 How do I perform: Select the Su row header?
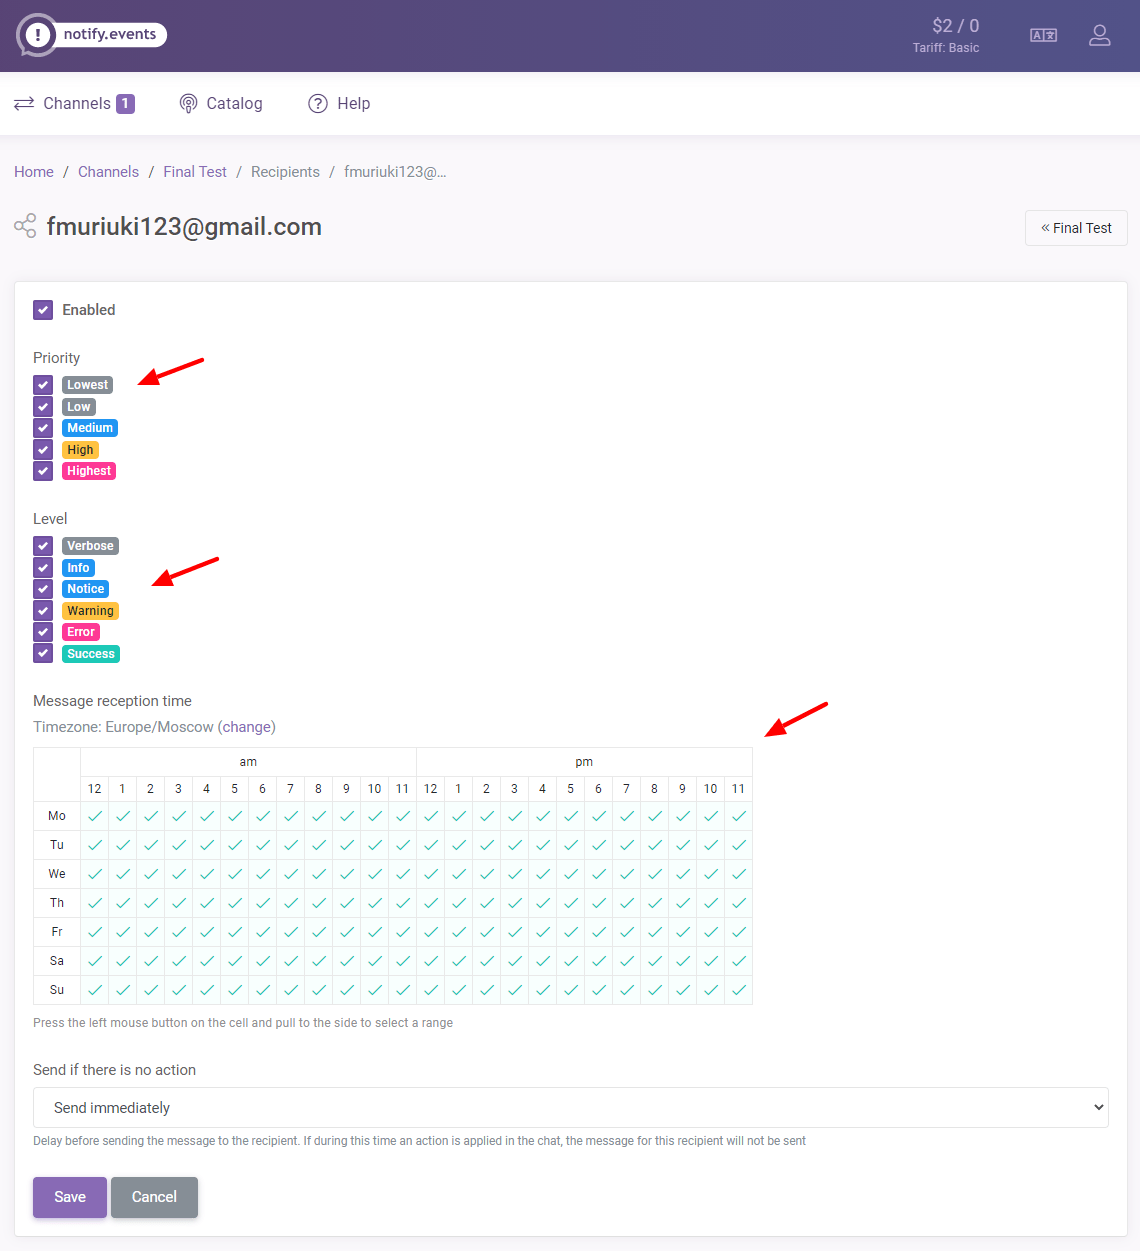tap(57, 990)
